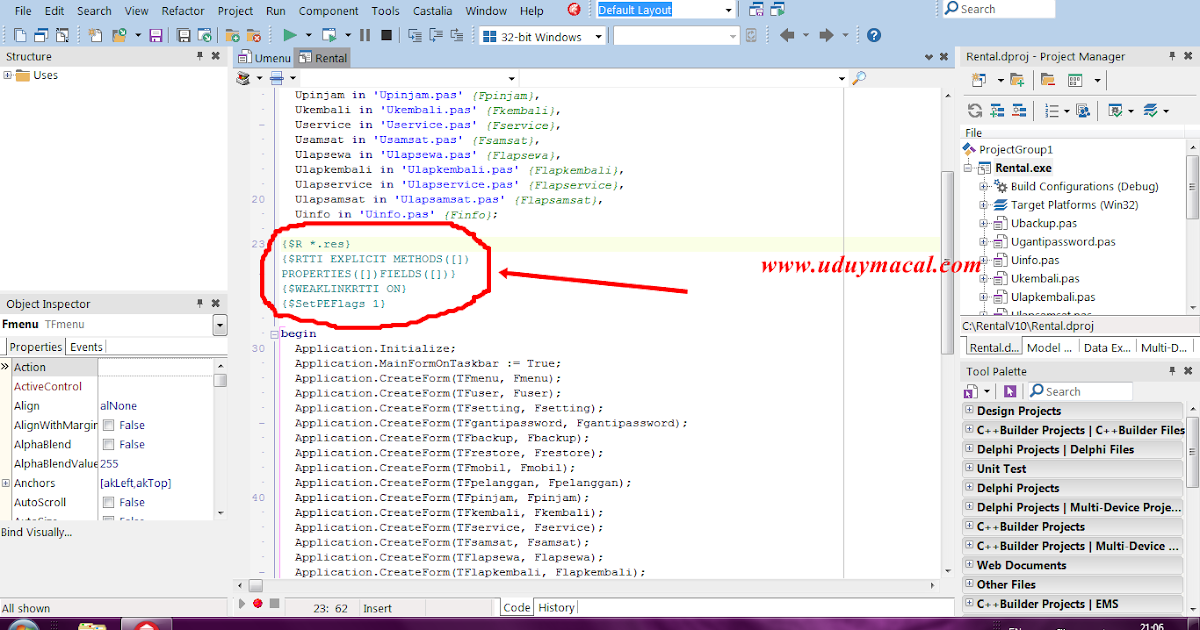Switch to the Umenu editor tab

[x=264, y=58]
